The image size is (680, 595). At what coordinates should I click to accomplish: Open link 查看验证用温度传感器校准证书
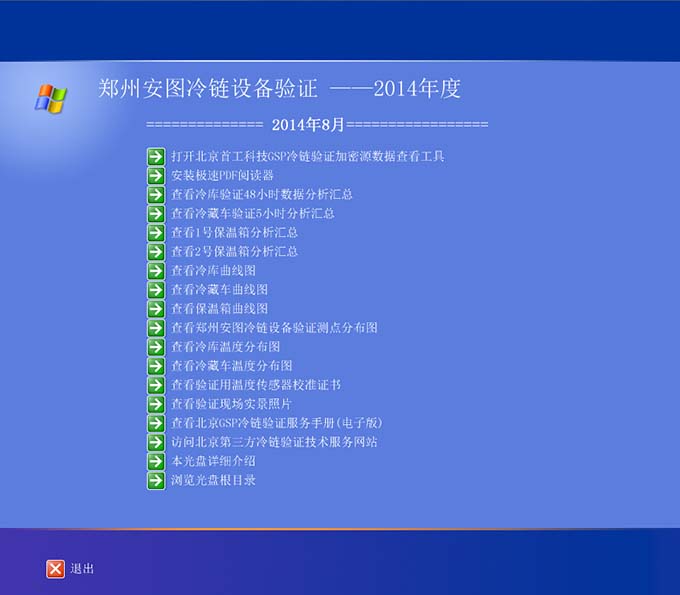point(255,386)
